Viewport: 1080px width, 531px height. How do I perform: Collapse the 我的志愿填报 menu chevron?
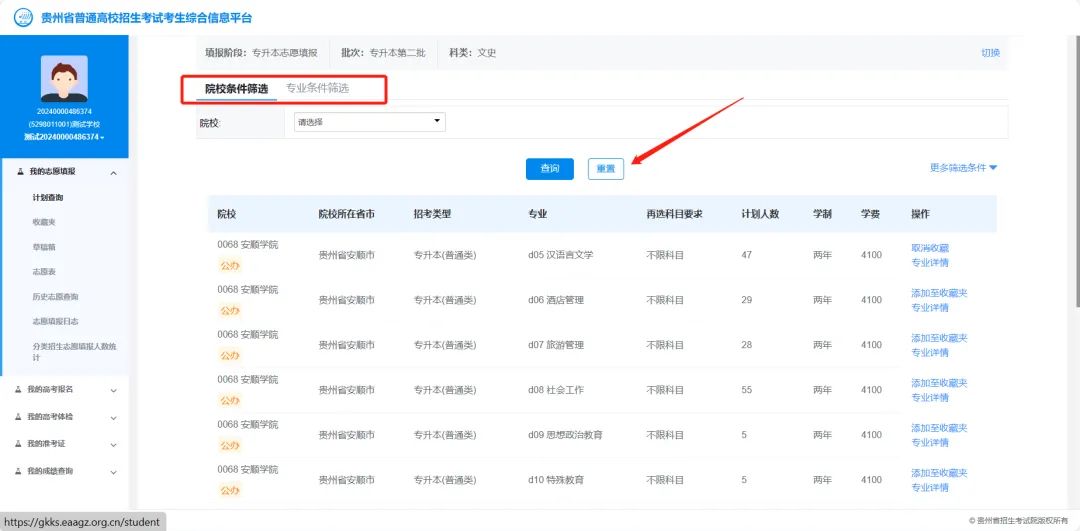pyautogui.click(x=113, y=173)
